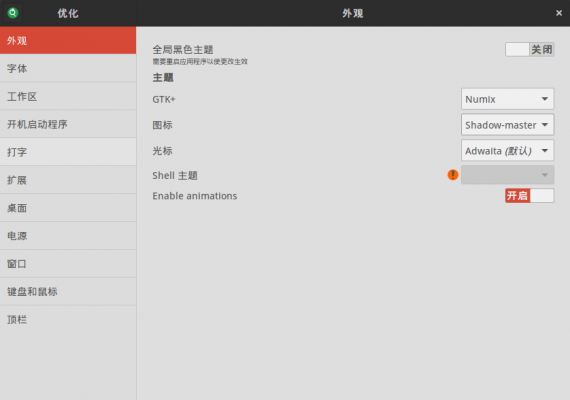Open 键盘和鼠标 settings

[68, 292]
